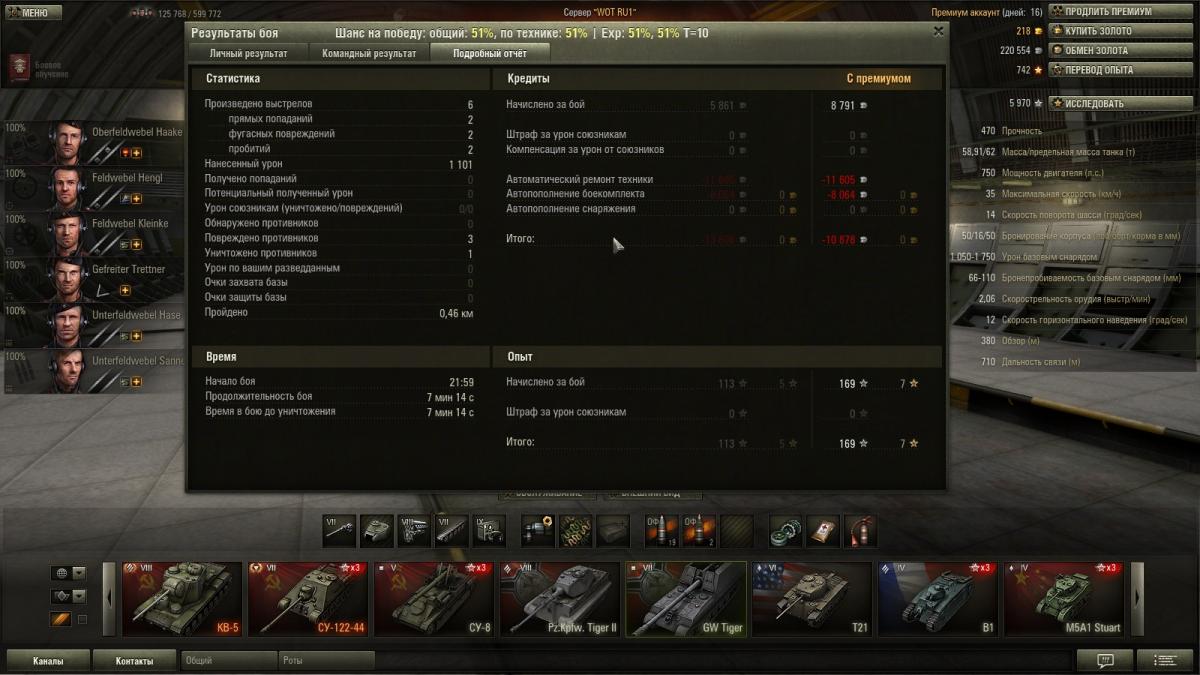
Task: Open the gun module slot icon
Action: click(339, 530)
